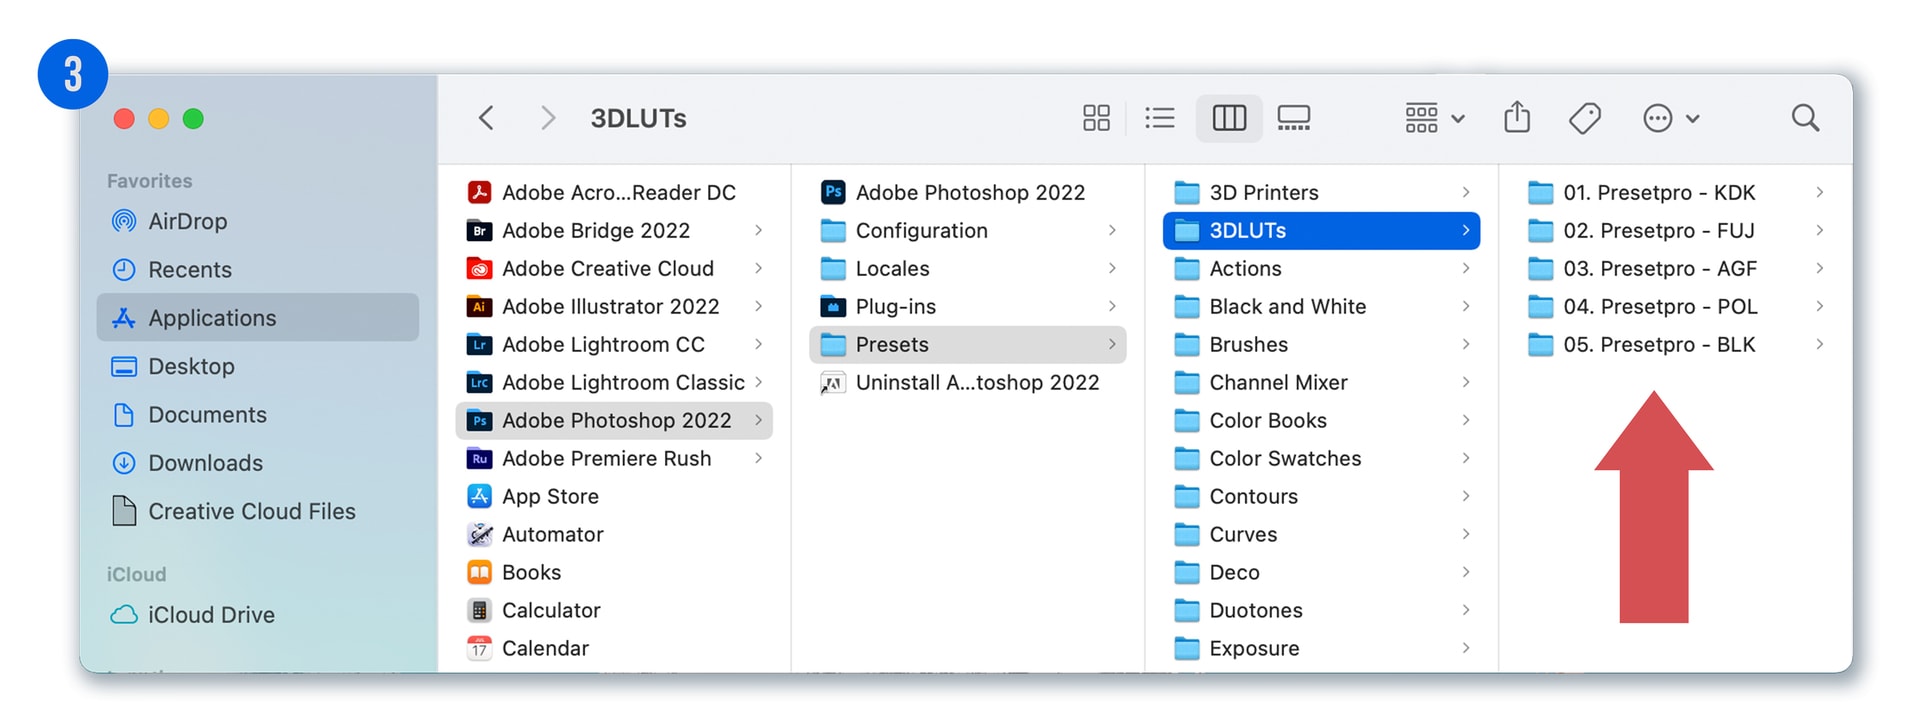Select the Adobe Photoshop 2022 app file

click(968, 192)
